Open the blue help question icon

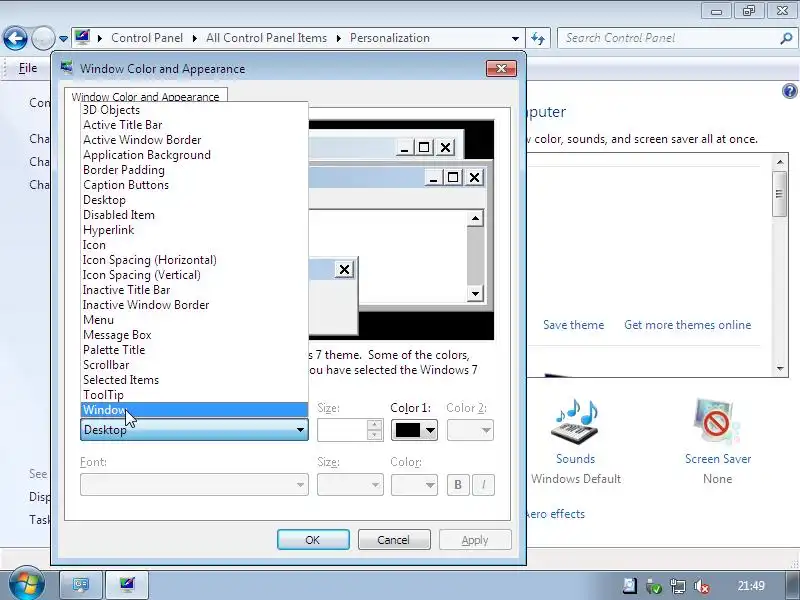click(x=789, y=91)
